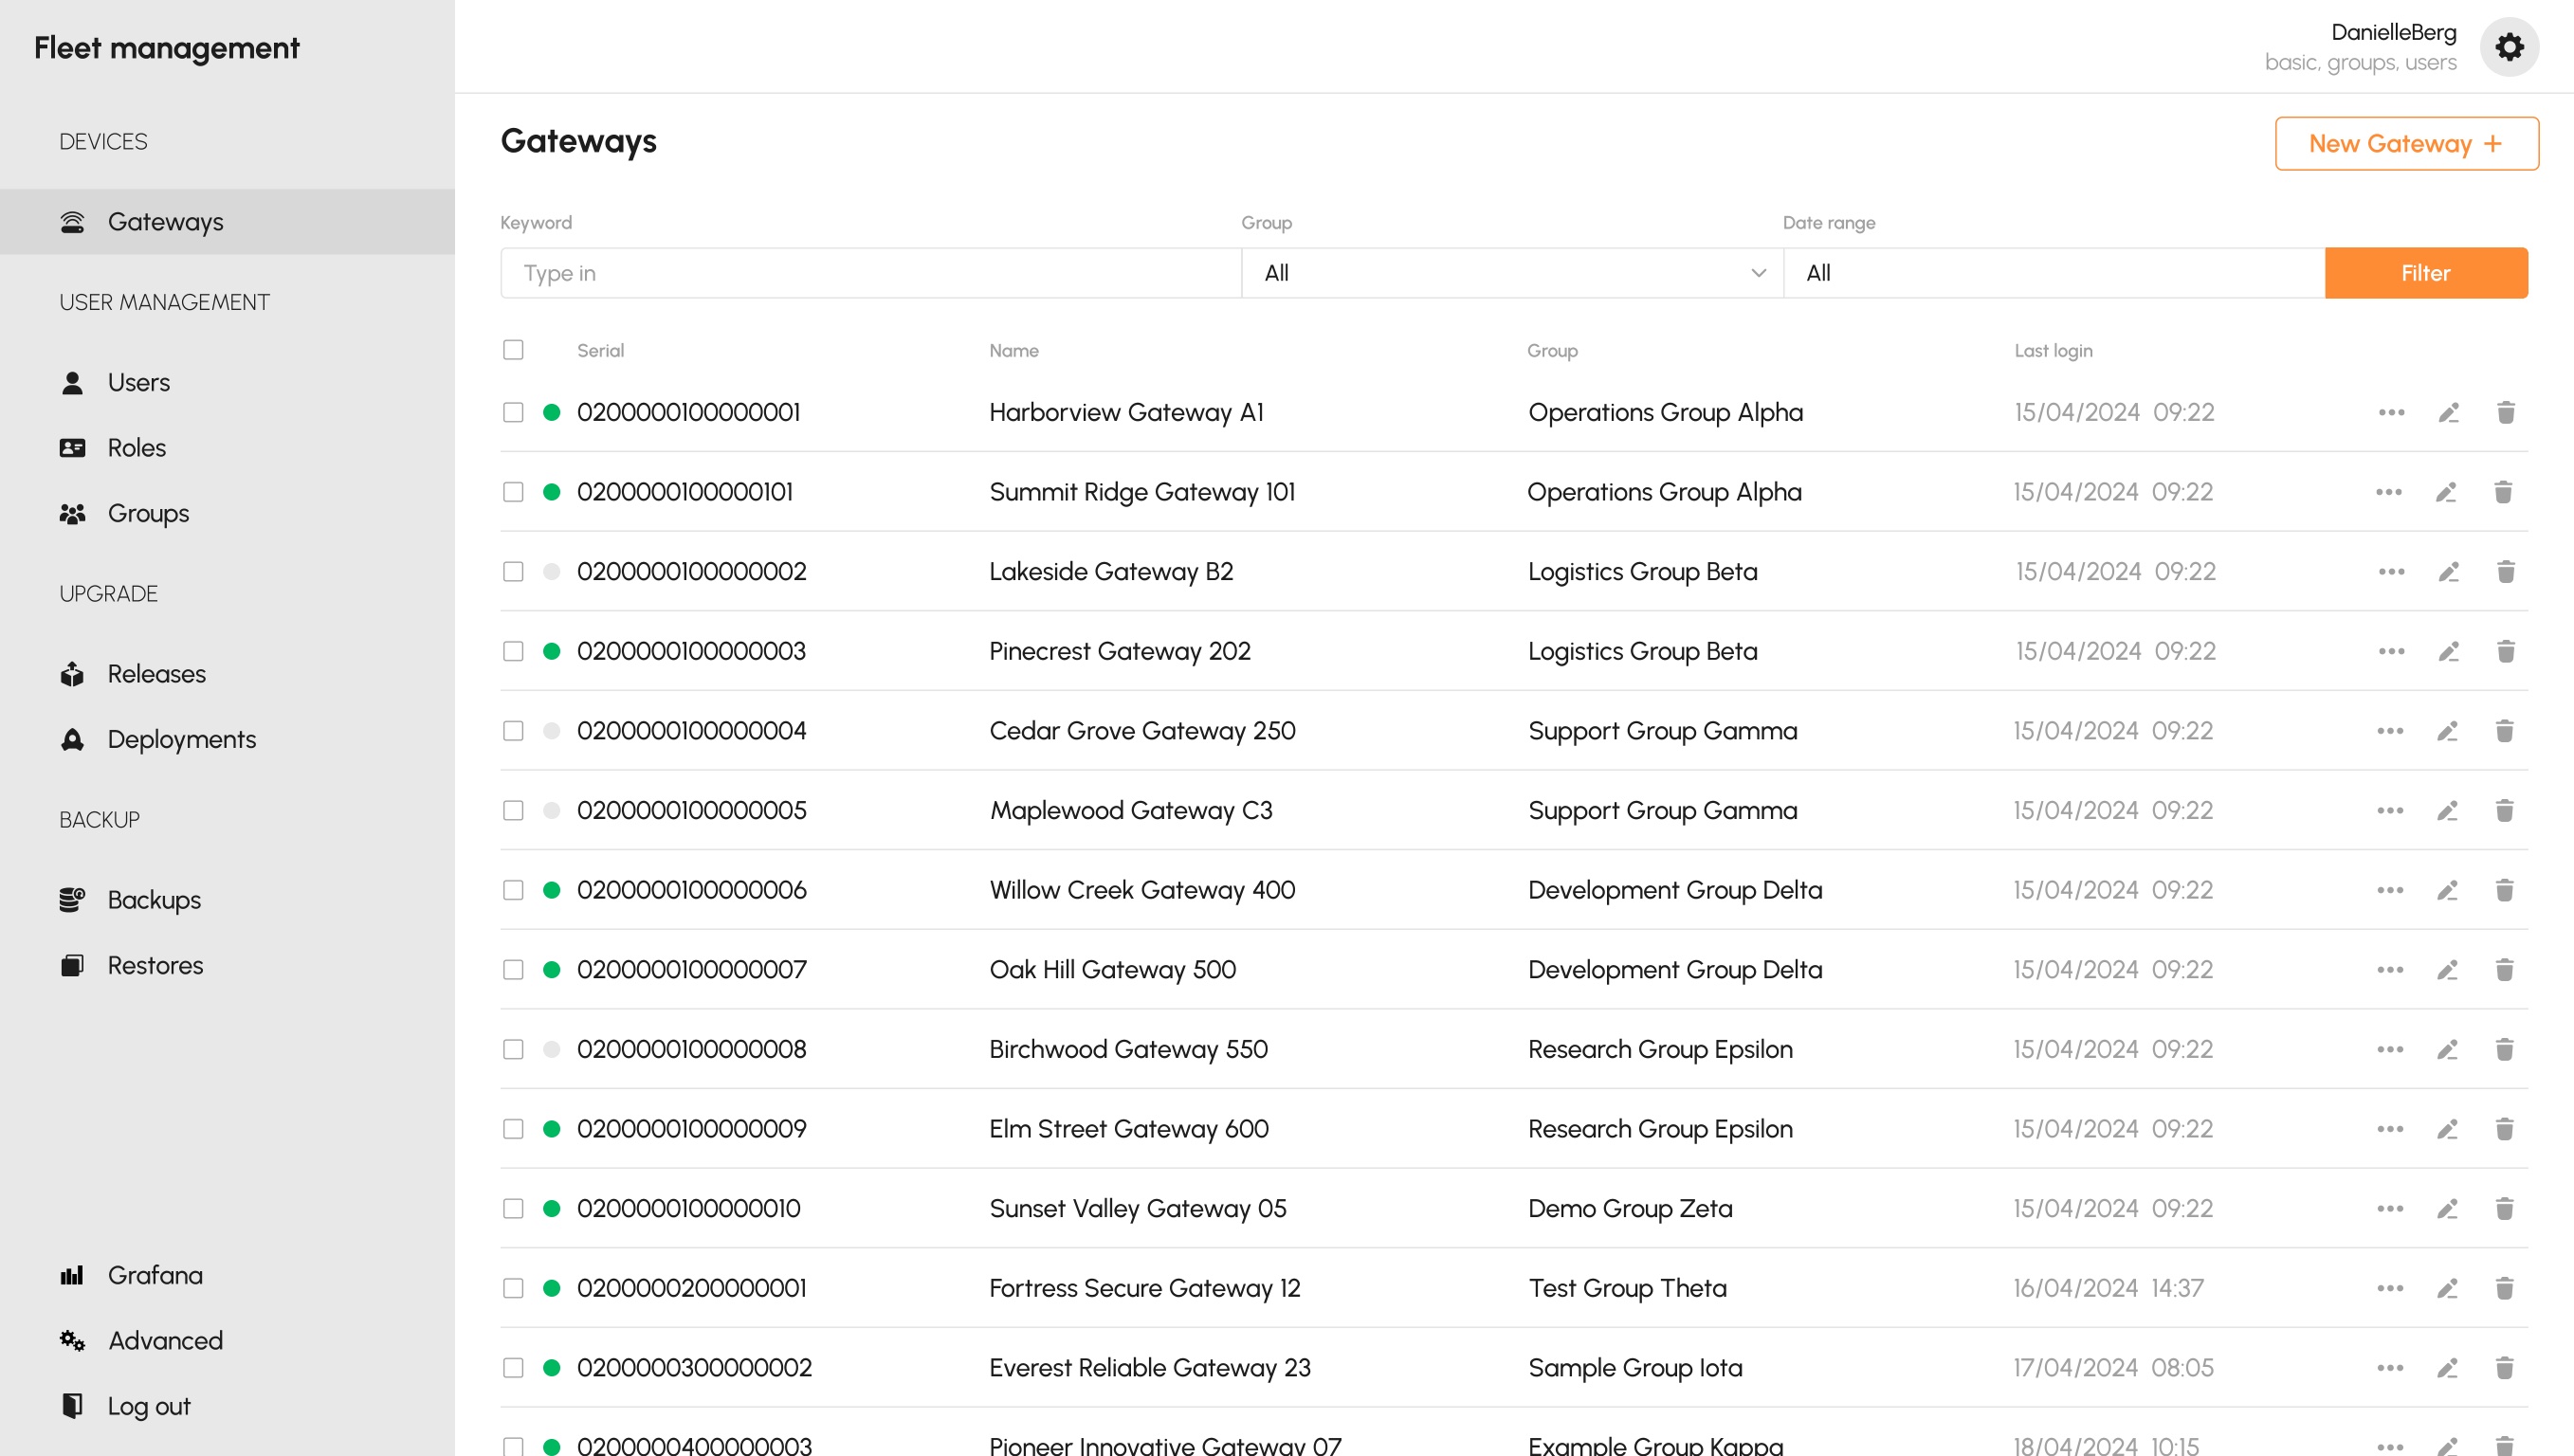Viewport: 2574px width, 1456px height.
Task: Check the box for serial 0200000100000001
Action: [513, 413]
